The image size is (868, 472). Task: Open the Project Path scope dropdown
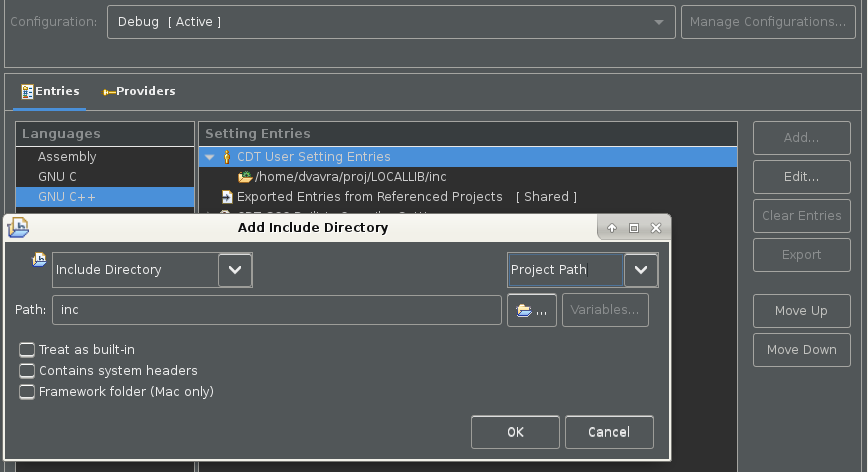click(641, 269)
